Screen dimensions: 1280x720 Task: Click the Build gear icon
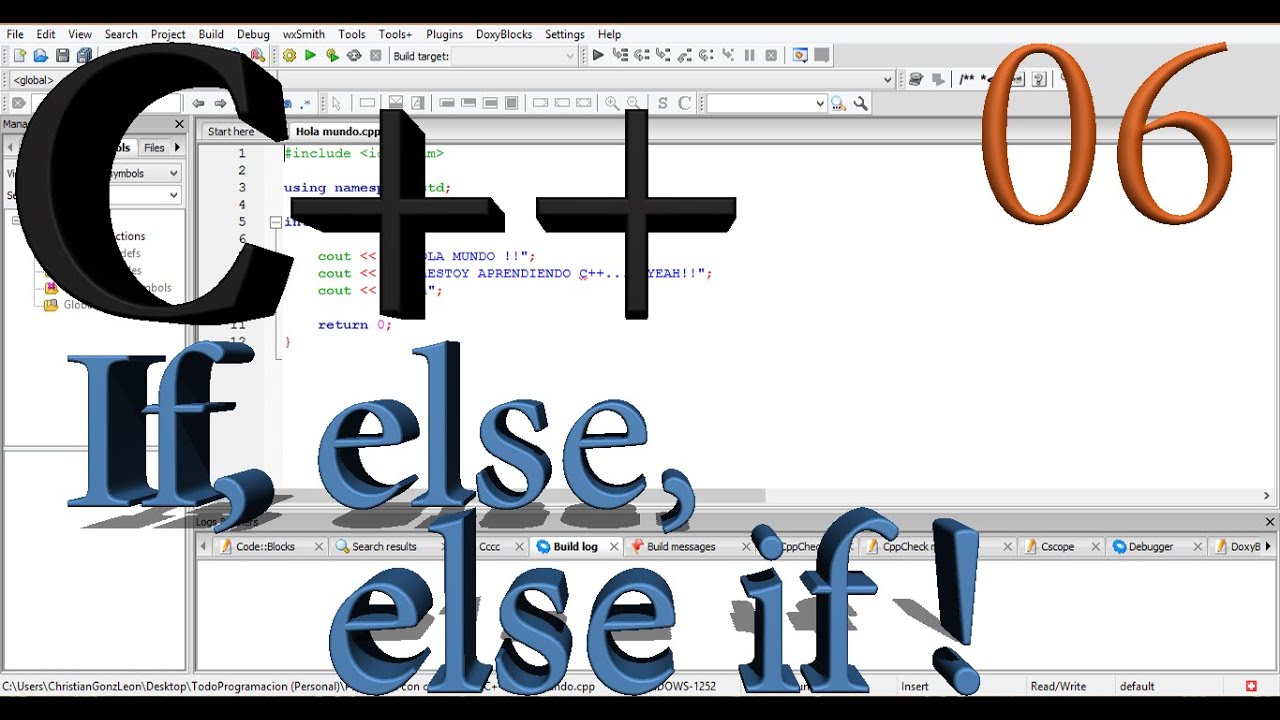[289, 56]
